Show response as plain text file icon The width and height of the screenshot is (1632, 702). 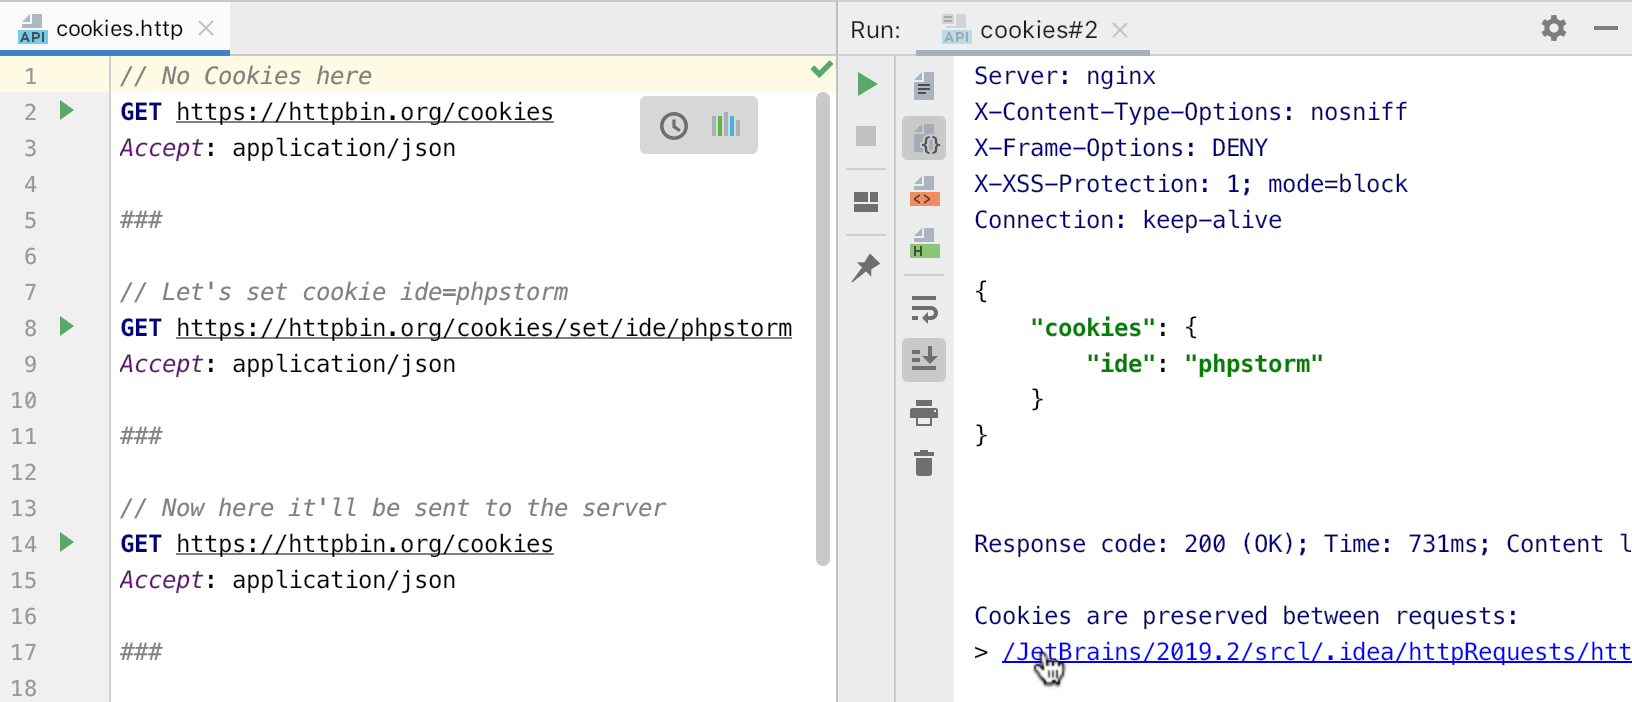click(x=924, y=86)
